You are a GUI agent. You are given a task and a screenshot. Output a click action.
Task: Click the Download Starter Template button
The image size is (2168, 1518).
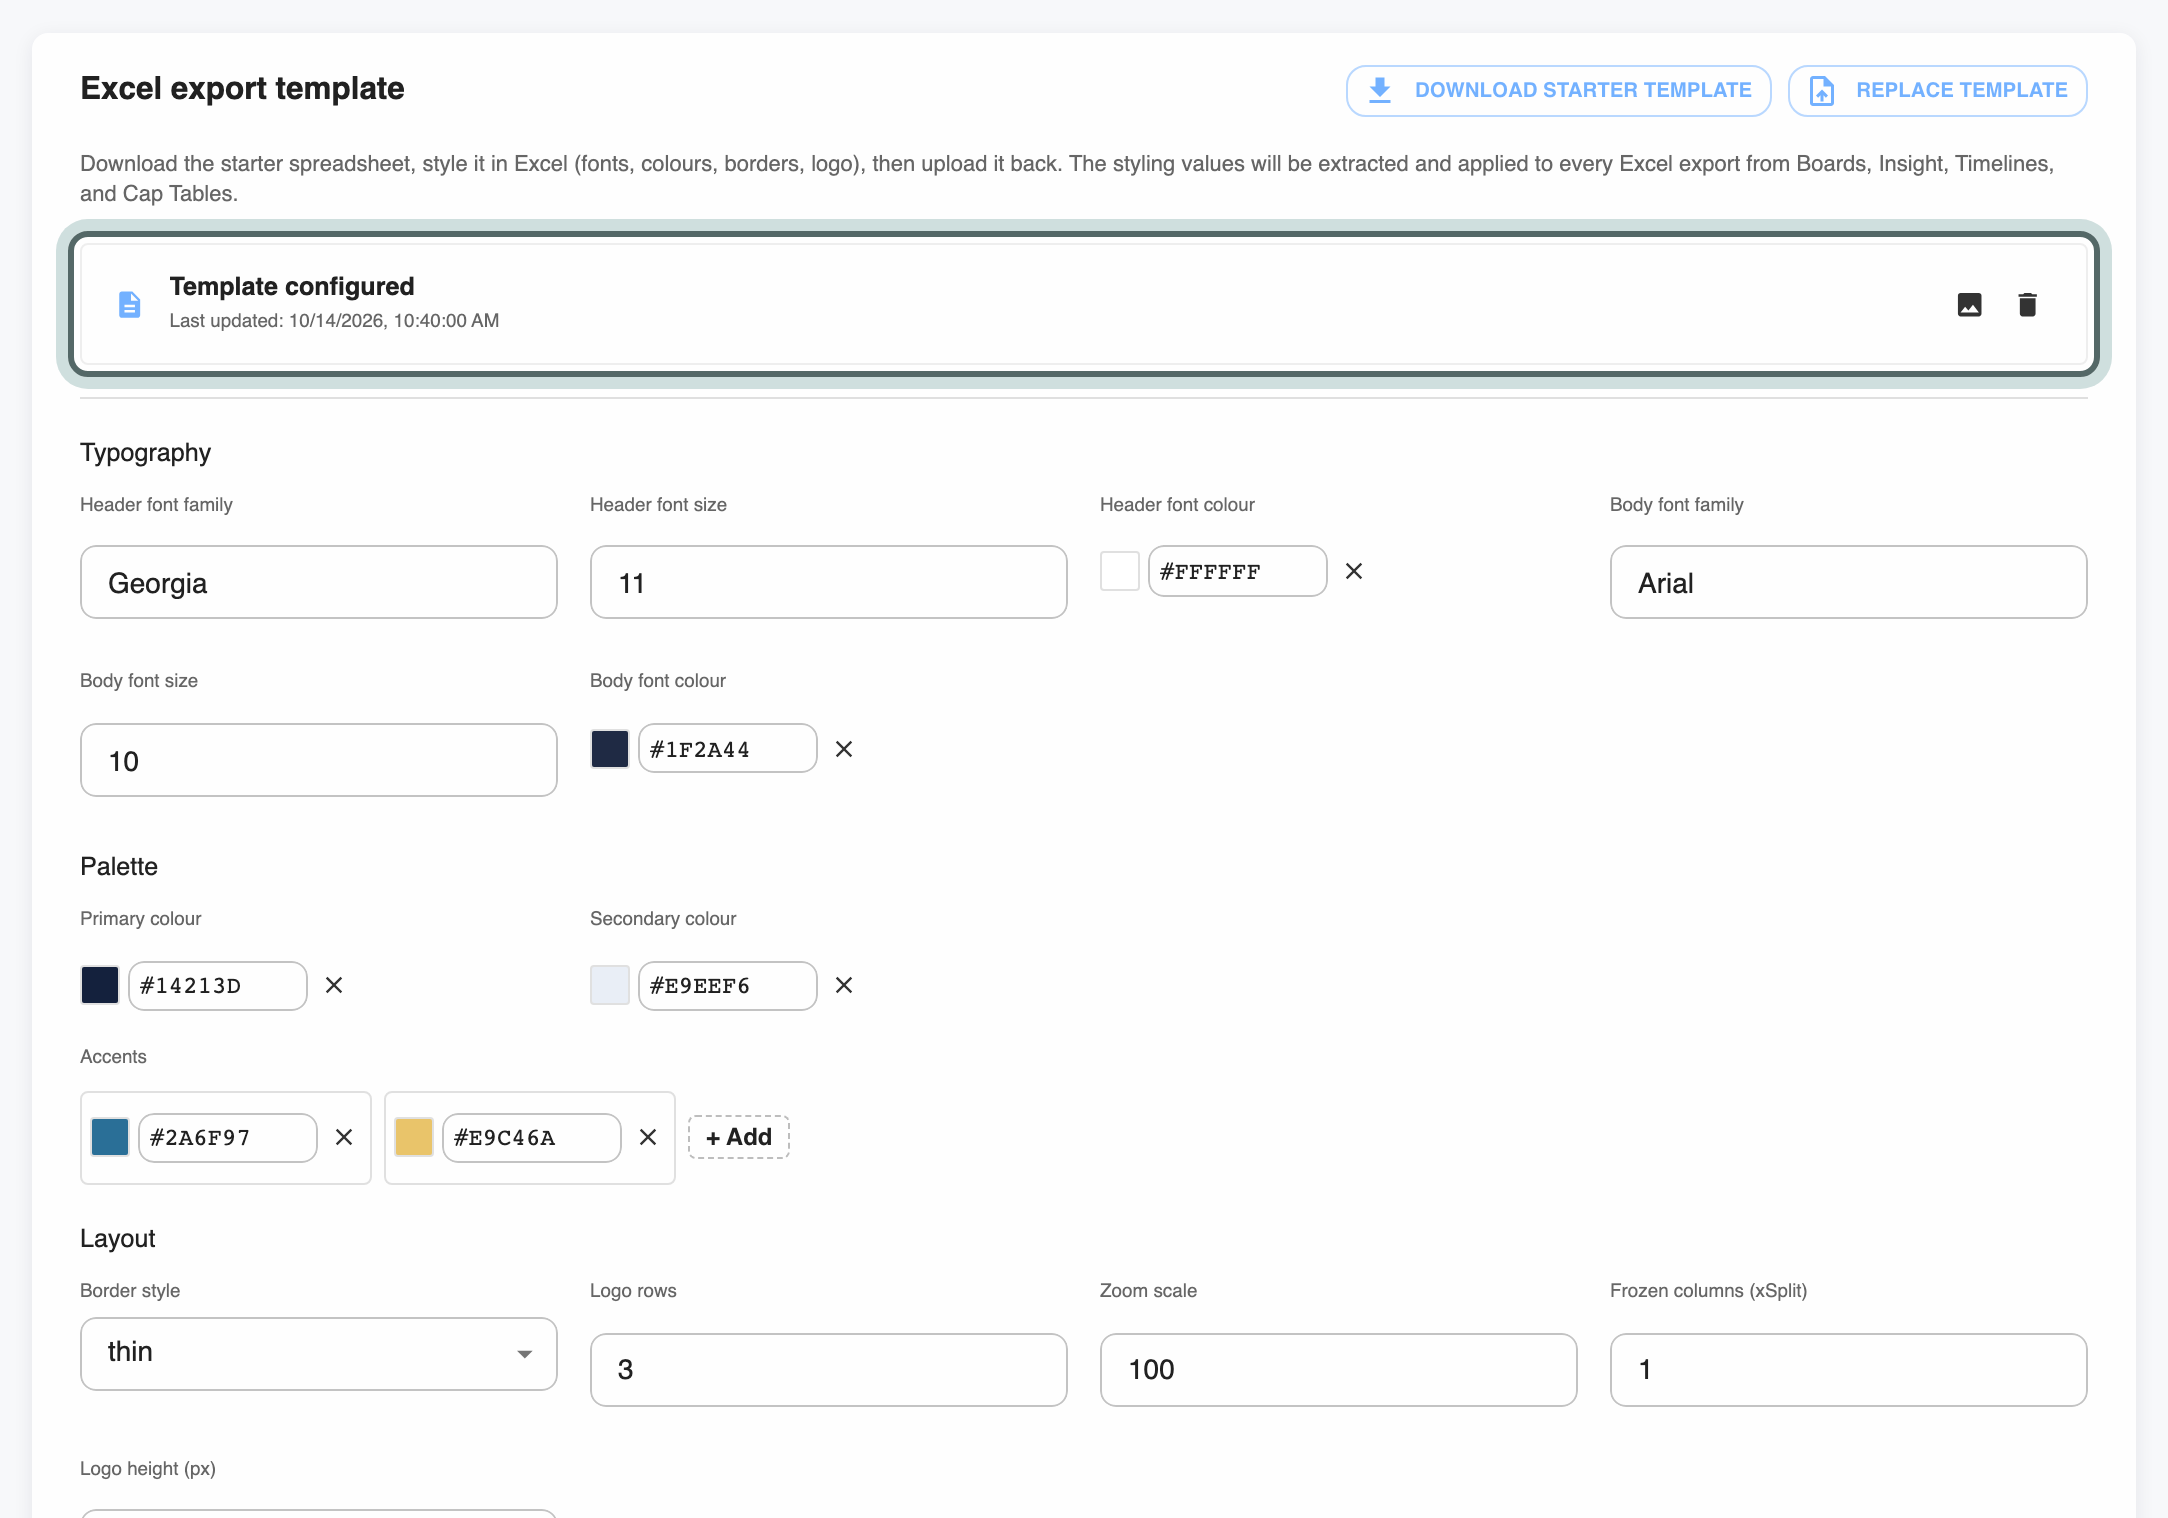(1558, 90)
